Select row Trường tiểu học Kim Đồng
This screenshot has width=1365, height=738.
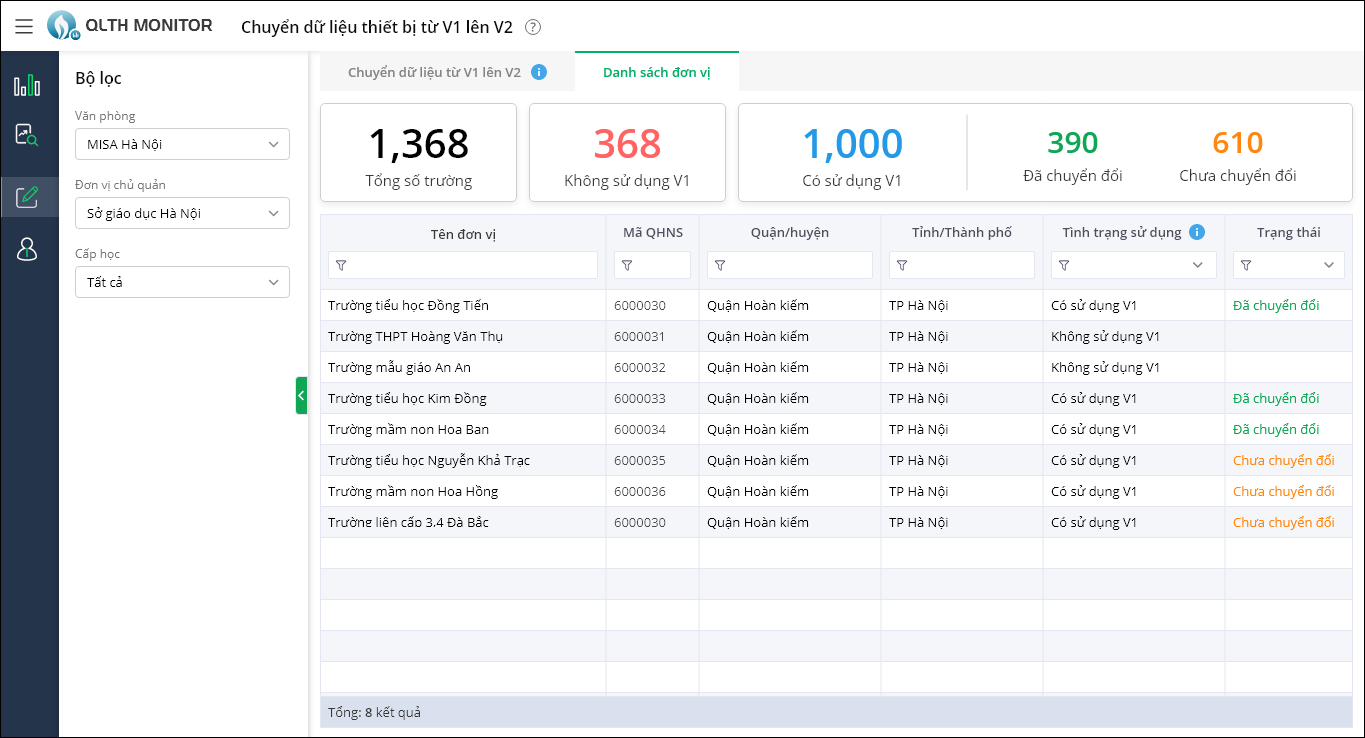pos(407,398)
